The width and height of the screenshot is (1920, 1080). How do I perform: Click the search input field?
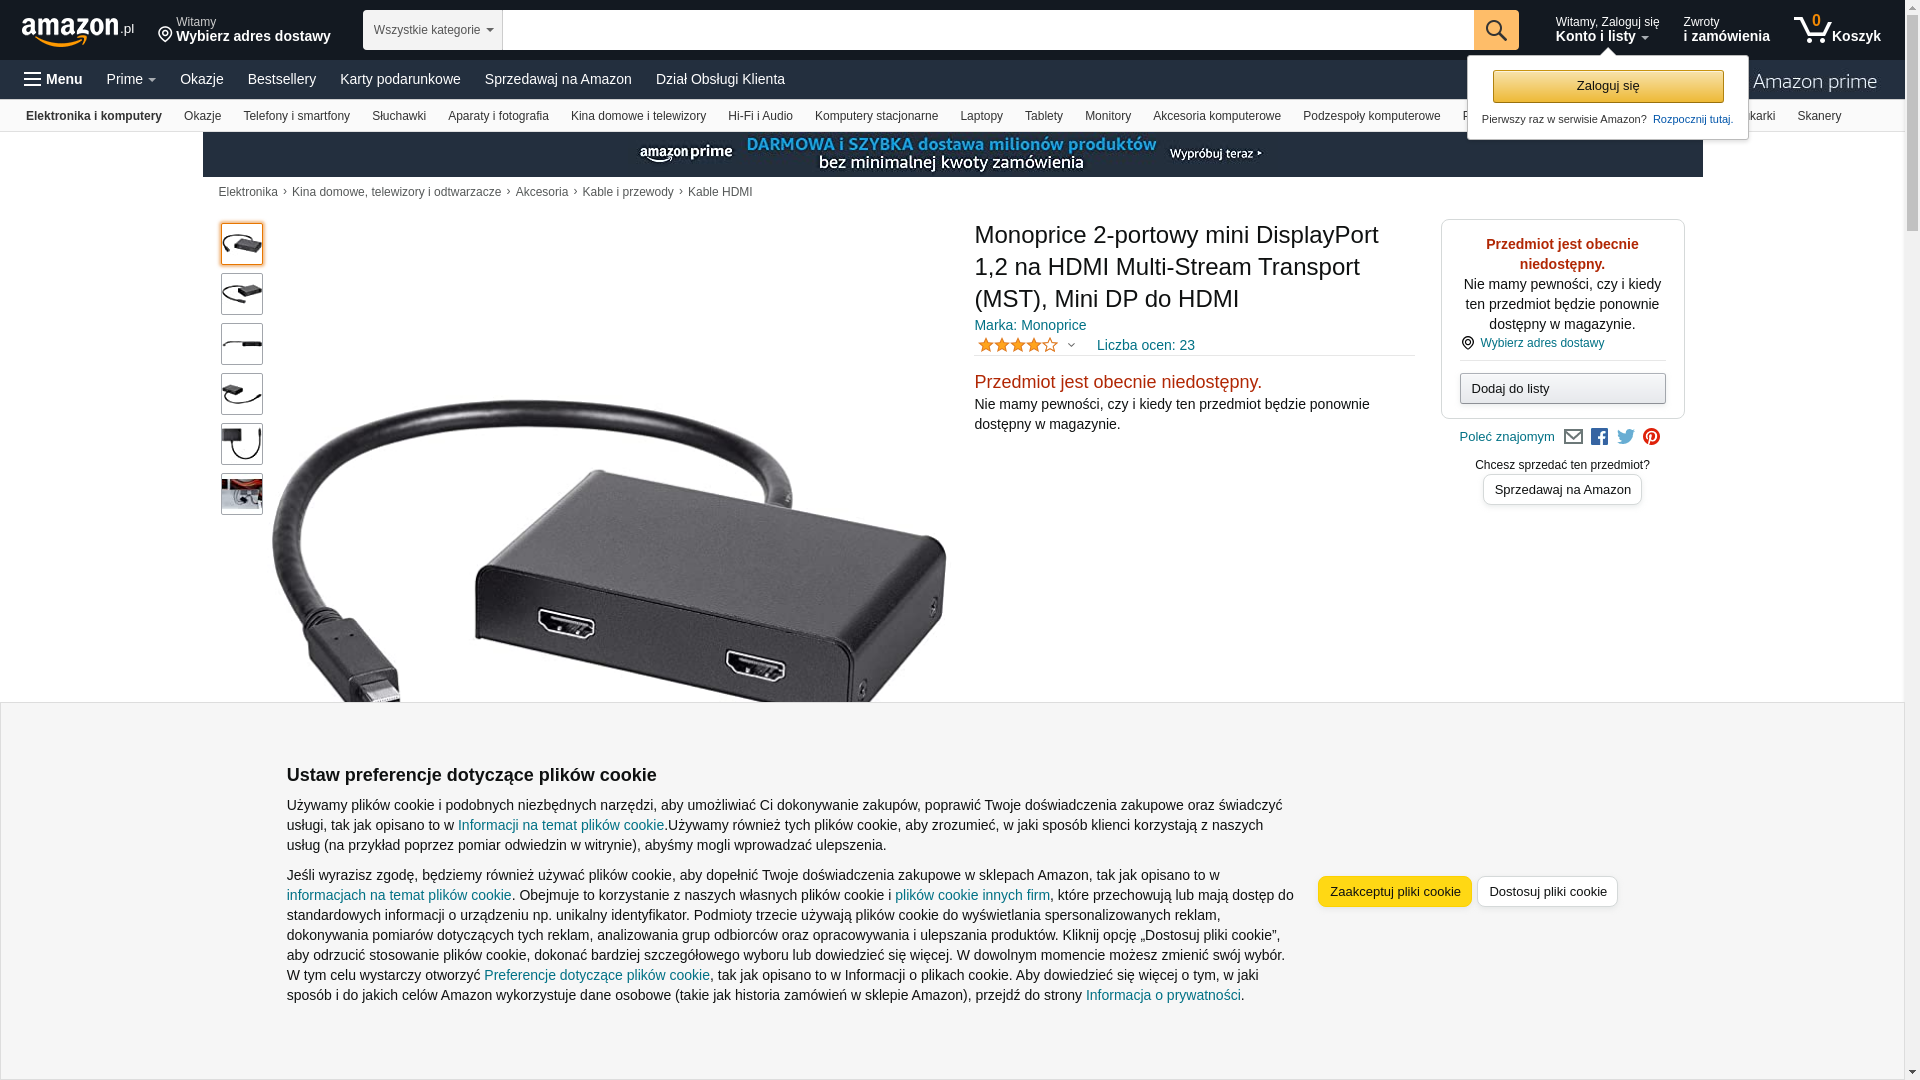[988, 30]
